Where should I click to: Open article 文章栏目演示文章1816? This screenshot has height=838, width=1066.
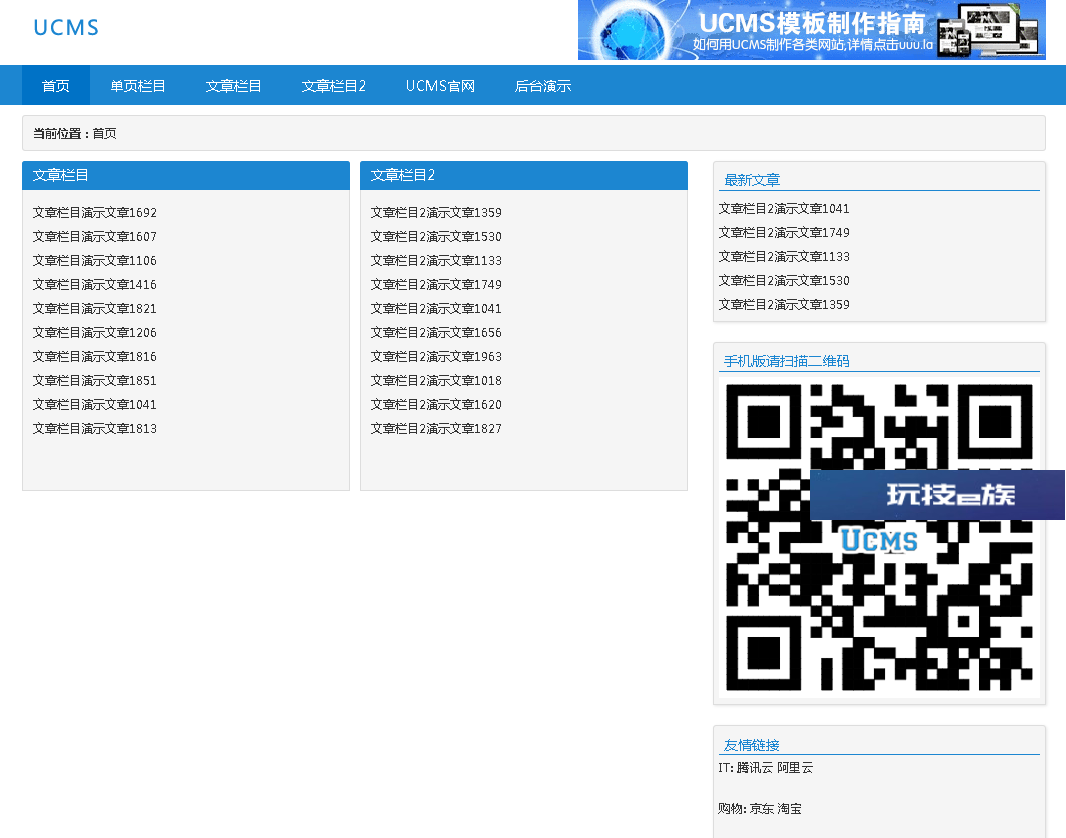tap(94, 357)
